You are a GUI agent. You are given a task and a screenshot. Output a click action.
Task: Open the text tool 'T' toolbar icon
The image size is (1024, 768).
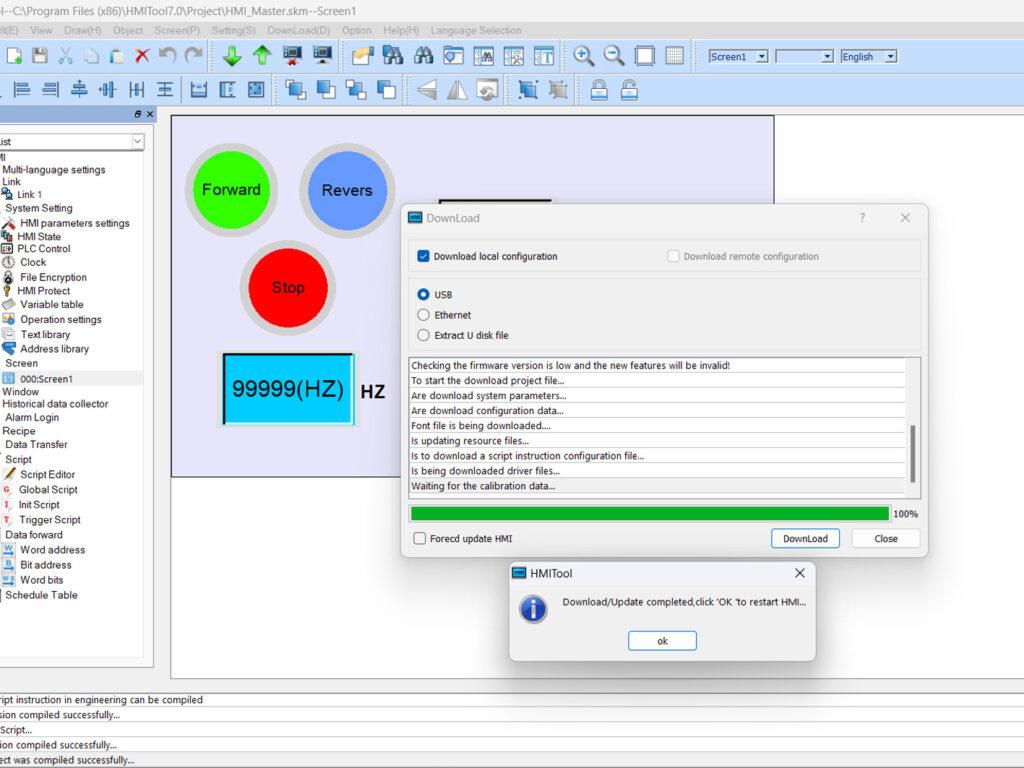pyautogui.click(x=544, y=56)
